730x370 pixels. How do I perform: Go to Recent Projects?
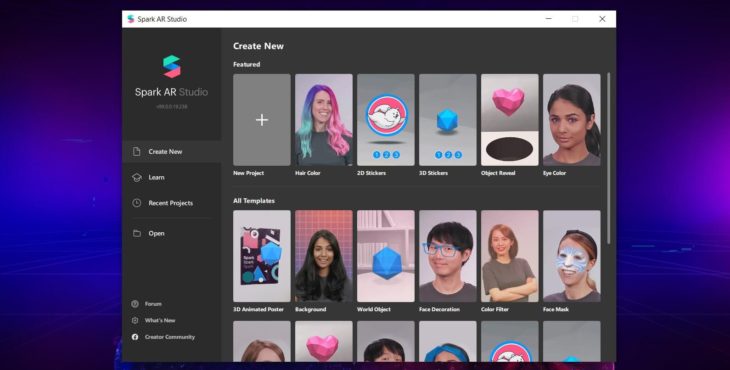click(x=171, y=203)
